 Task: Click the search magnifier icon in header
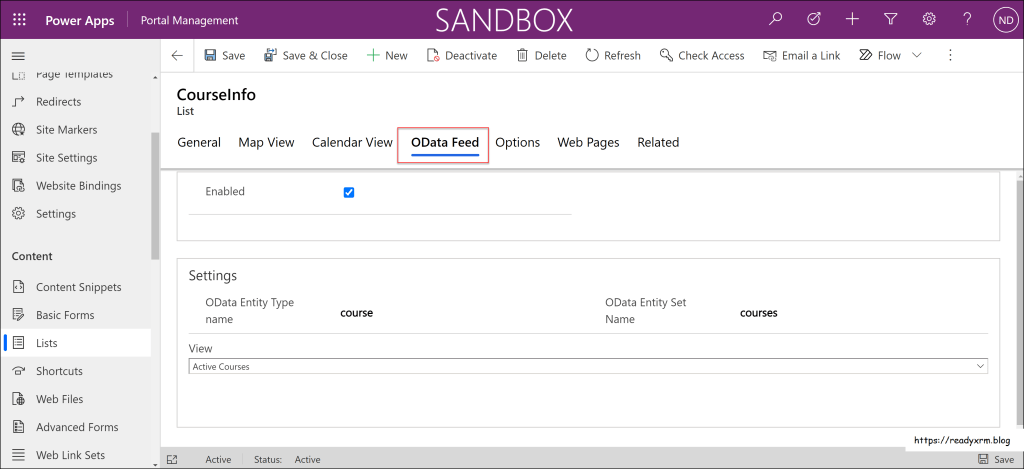point(775,19)
